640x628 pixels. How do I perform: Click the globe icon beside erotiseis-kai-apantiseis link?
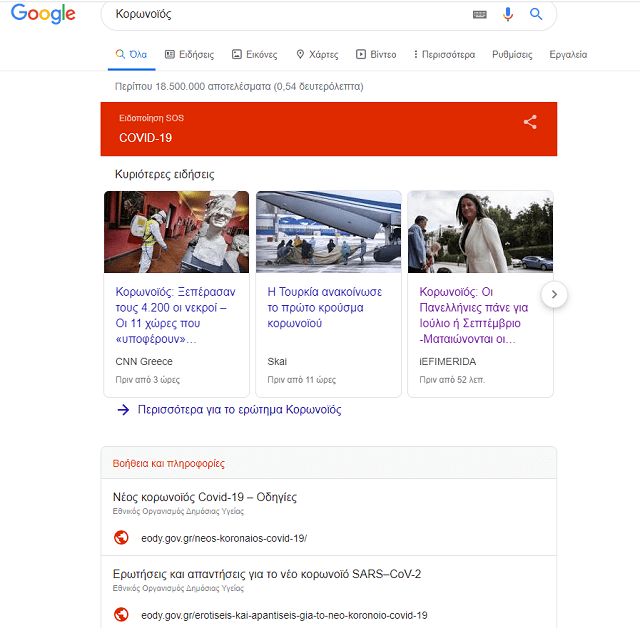121,615
